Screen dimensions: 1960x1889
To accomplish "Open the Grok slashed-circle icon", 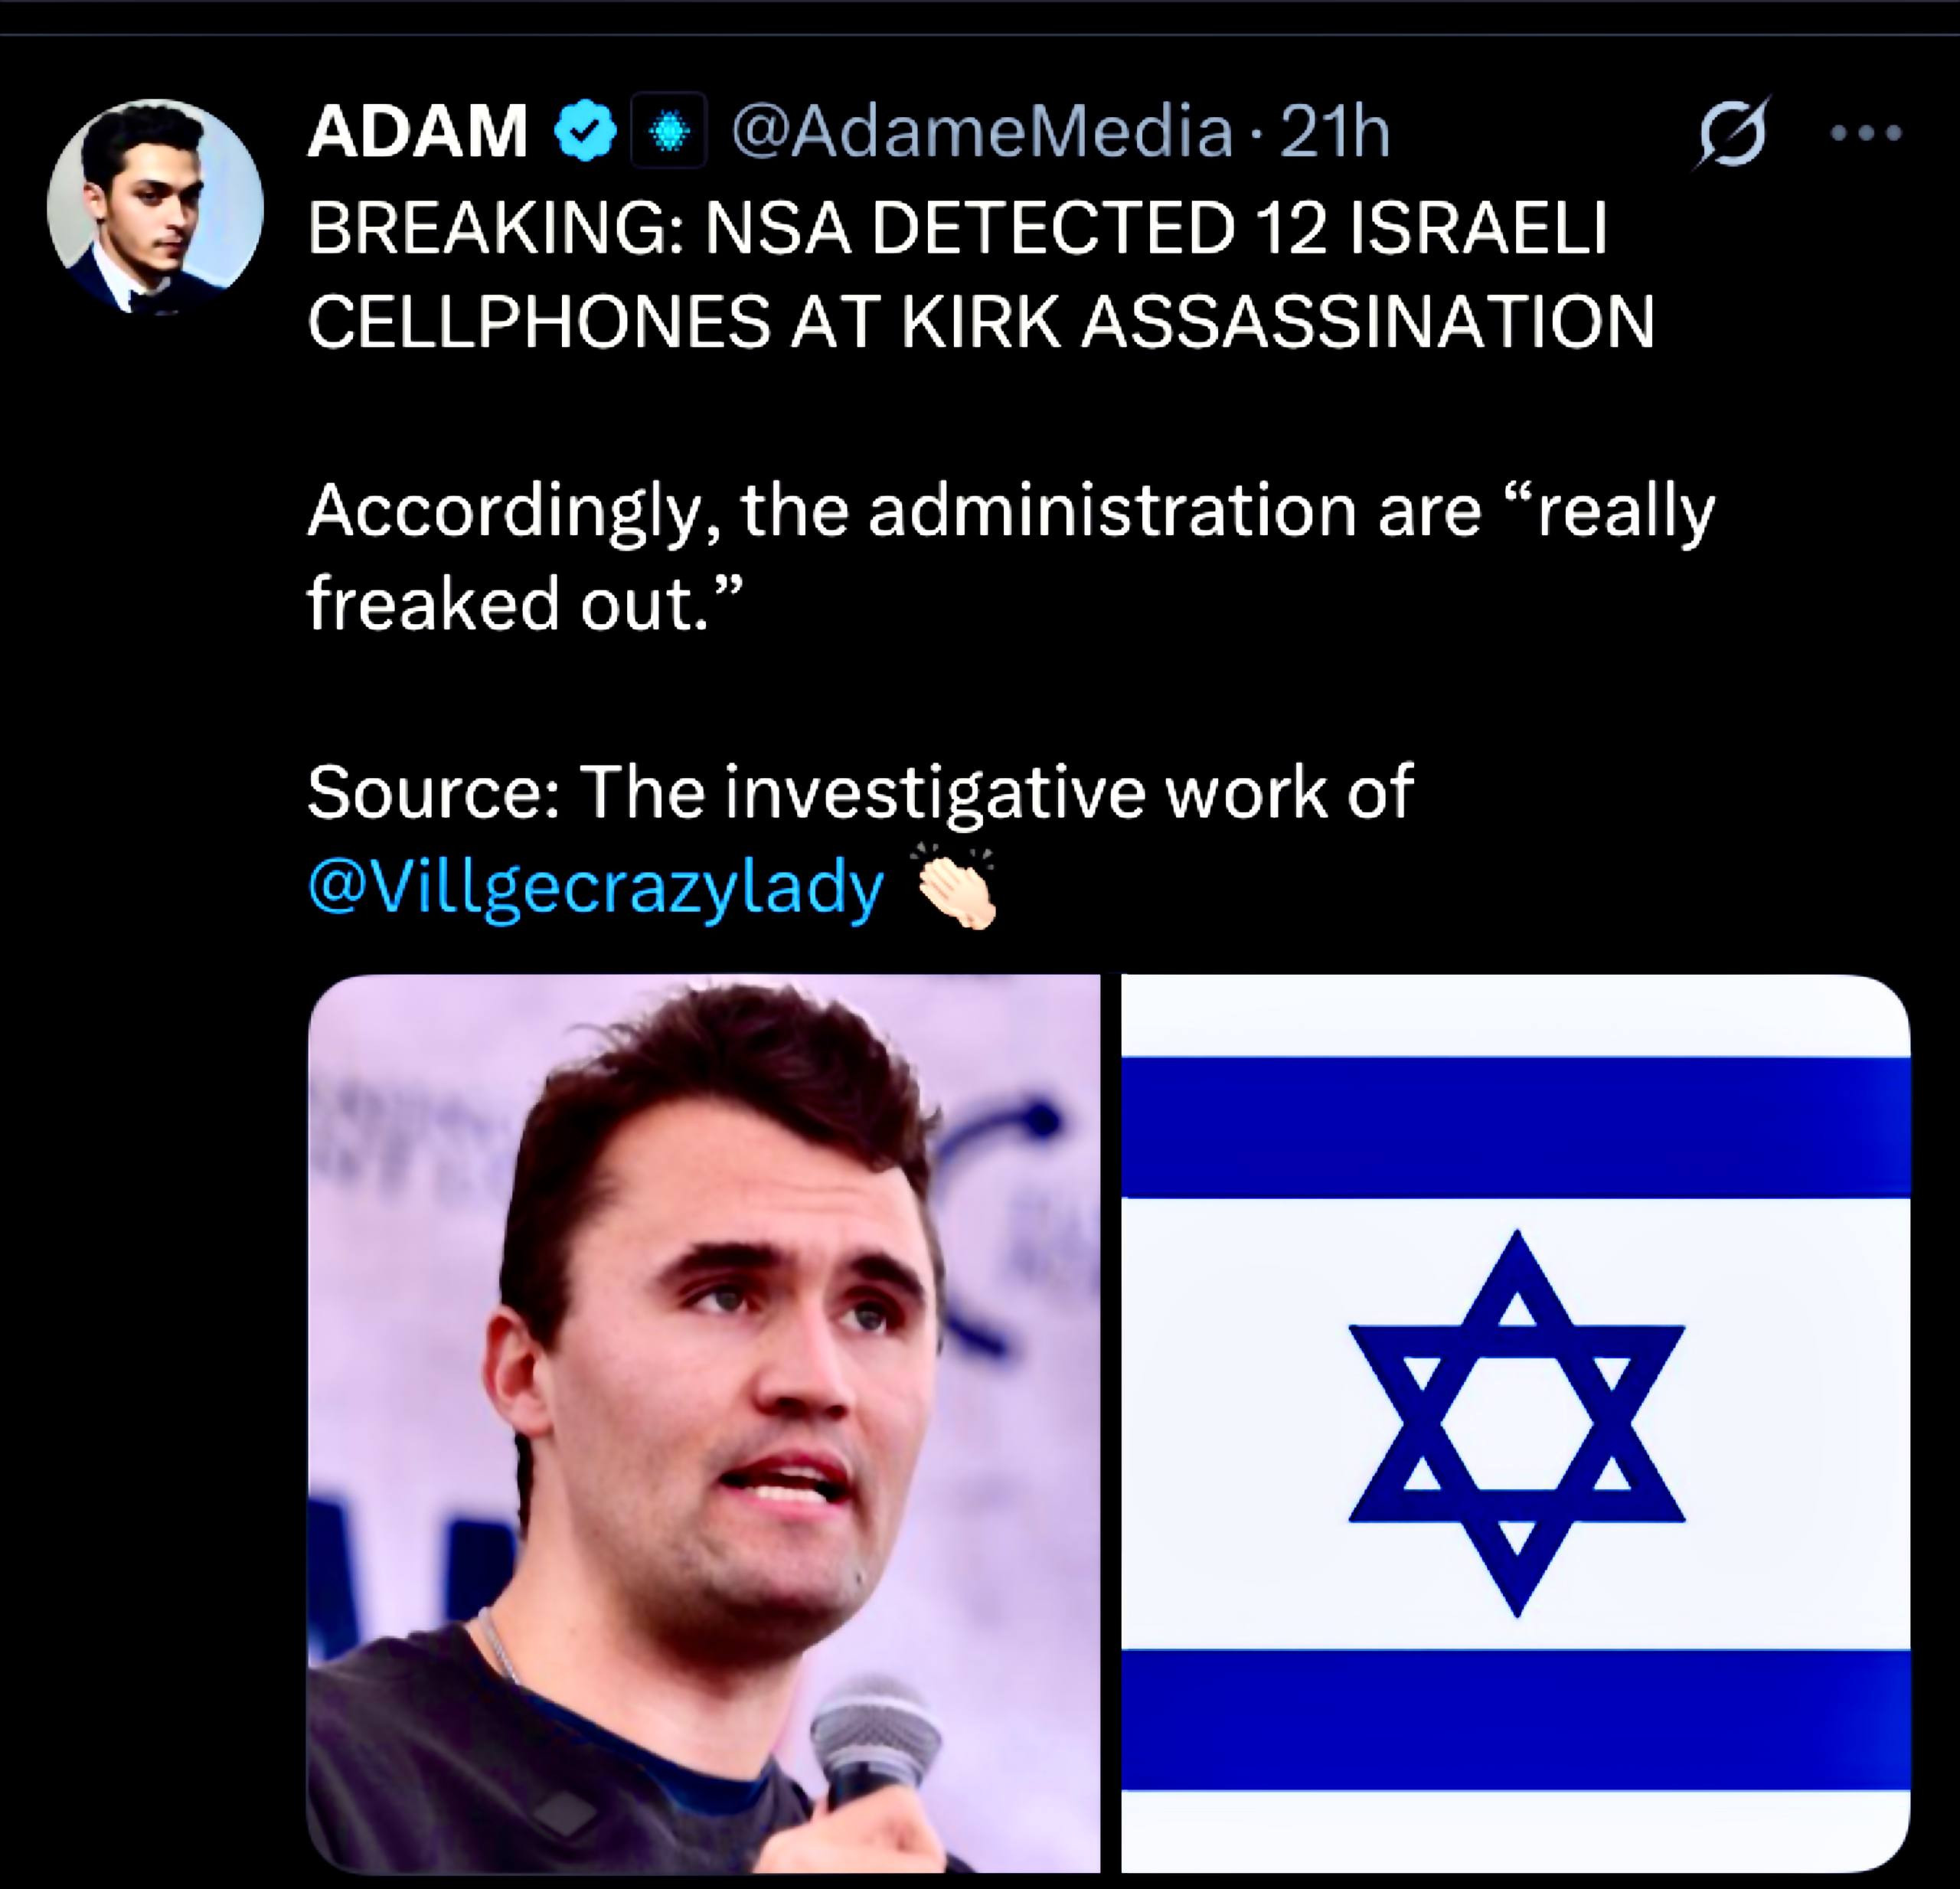I will tap(1731, 134).
